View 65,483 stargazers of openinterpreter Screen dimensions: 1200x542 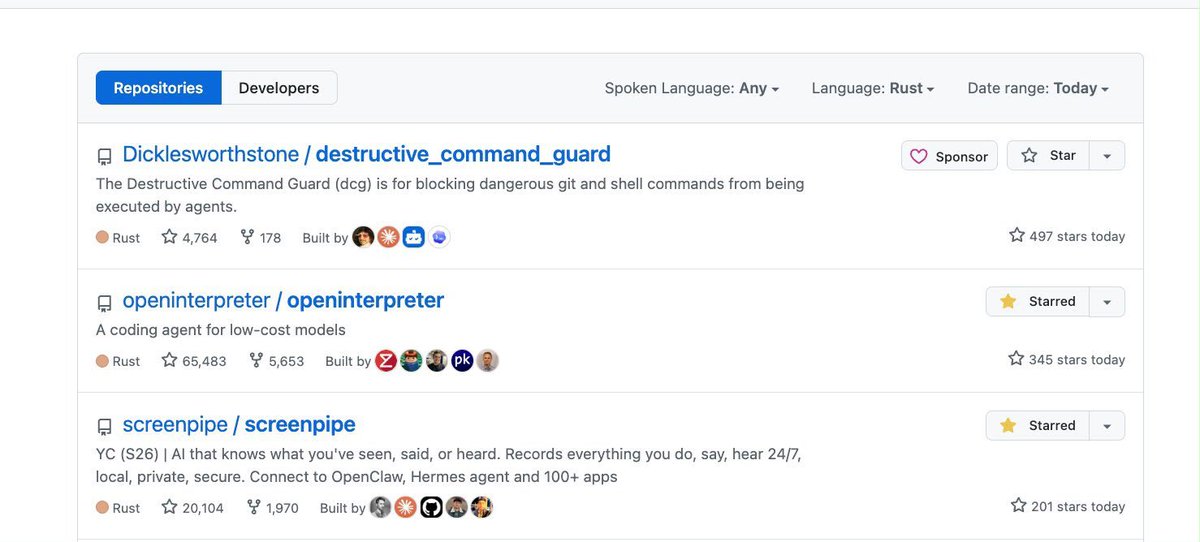[194, 361]
